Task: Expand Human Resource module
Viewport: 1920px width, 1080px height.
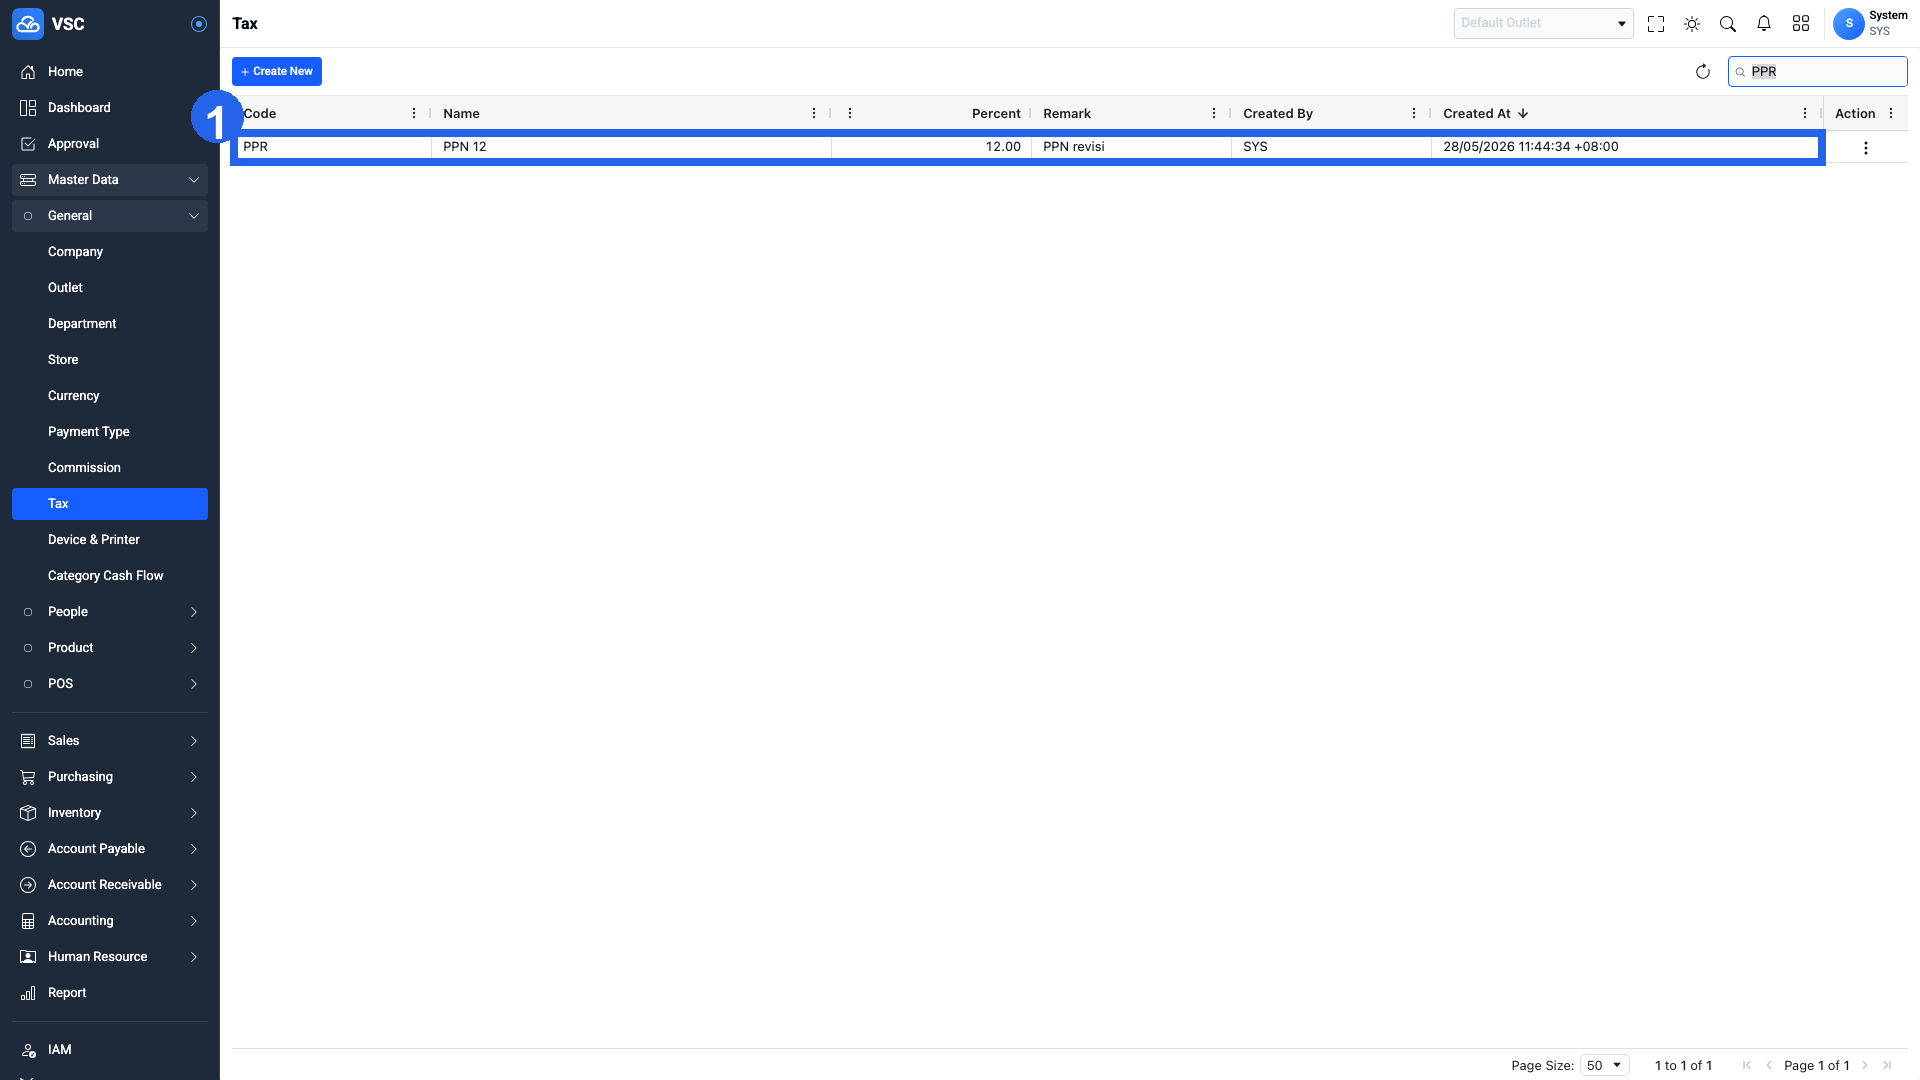Action: 110,957
